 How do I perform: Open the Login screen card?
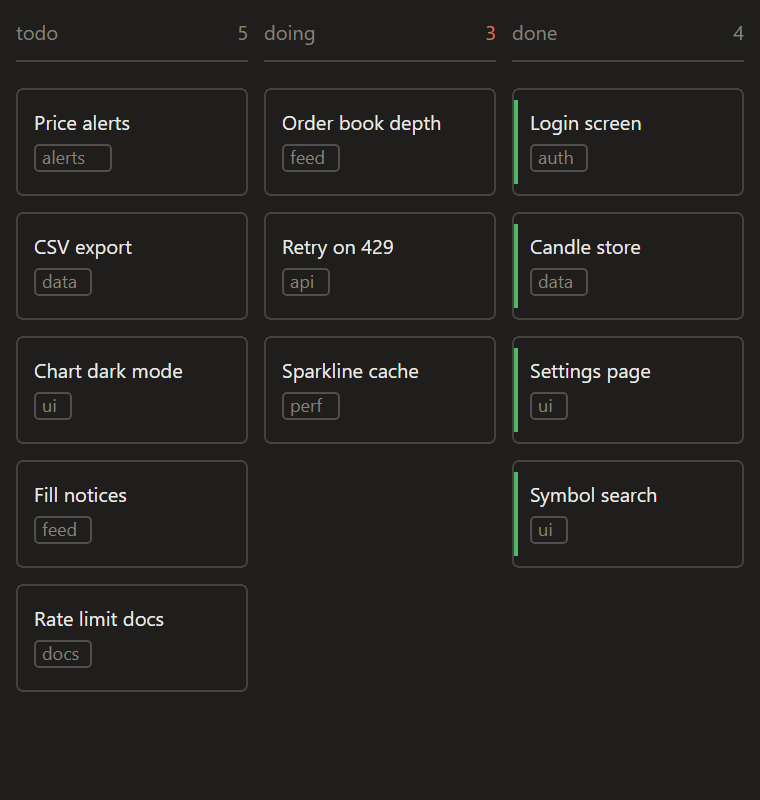[628, 142]
